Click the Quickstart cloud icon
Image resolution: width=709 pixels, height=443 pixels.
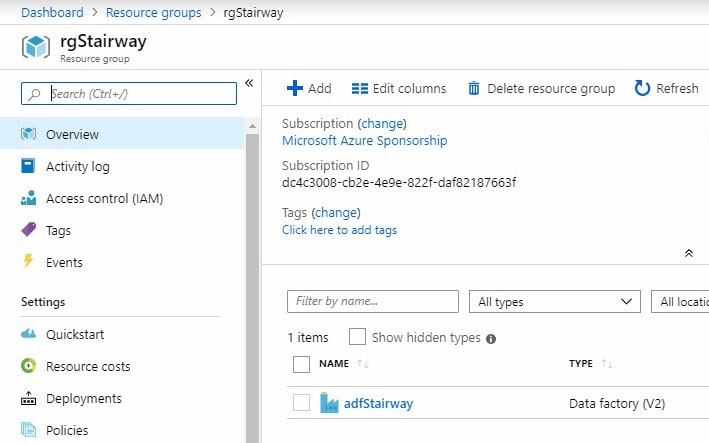28,334
